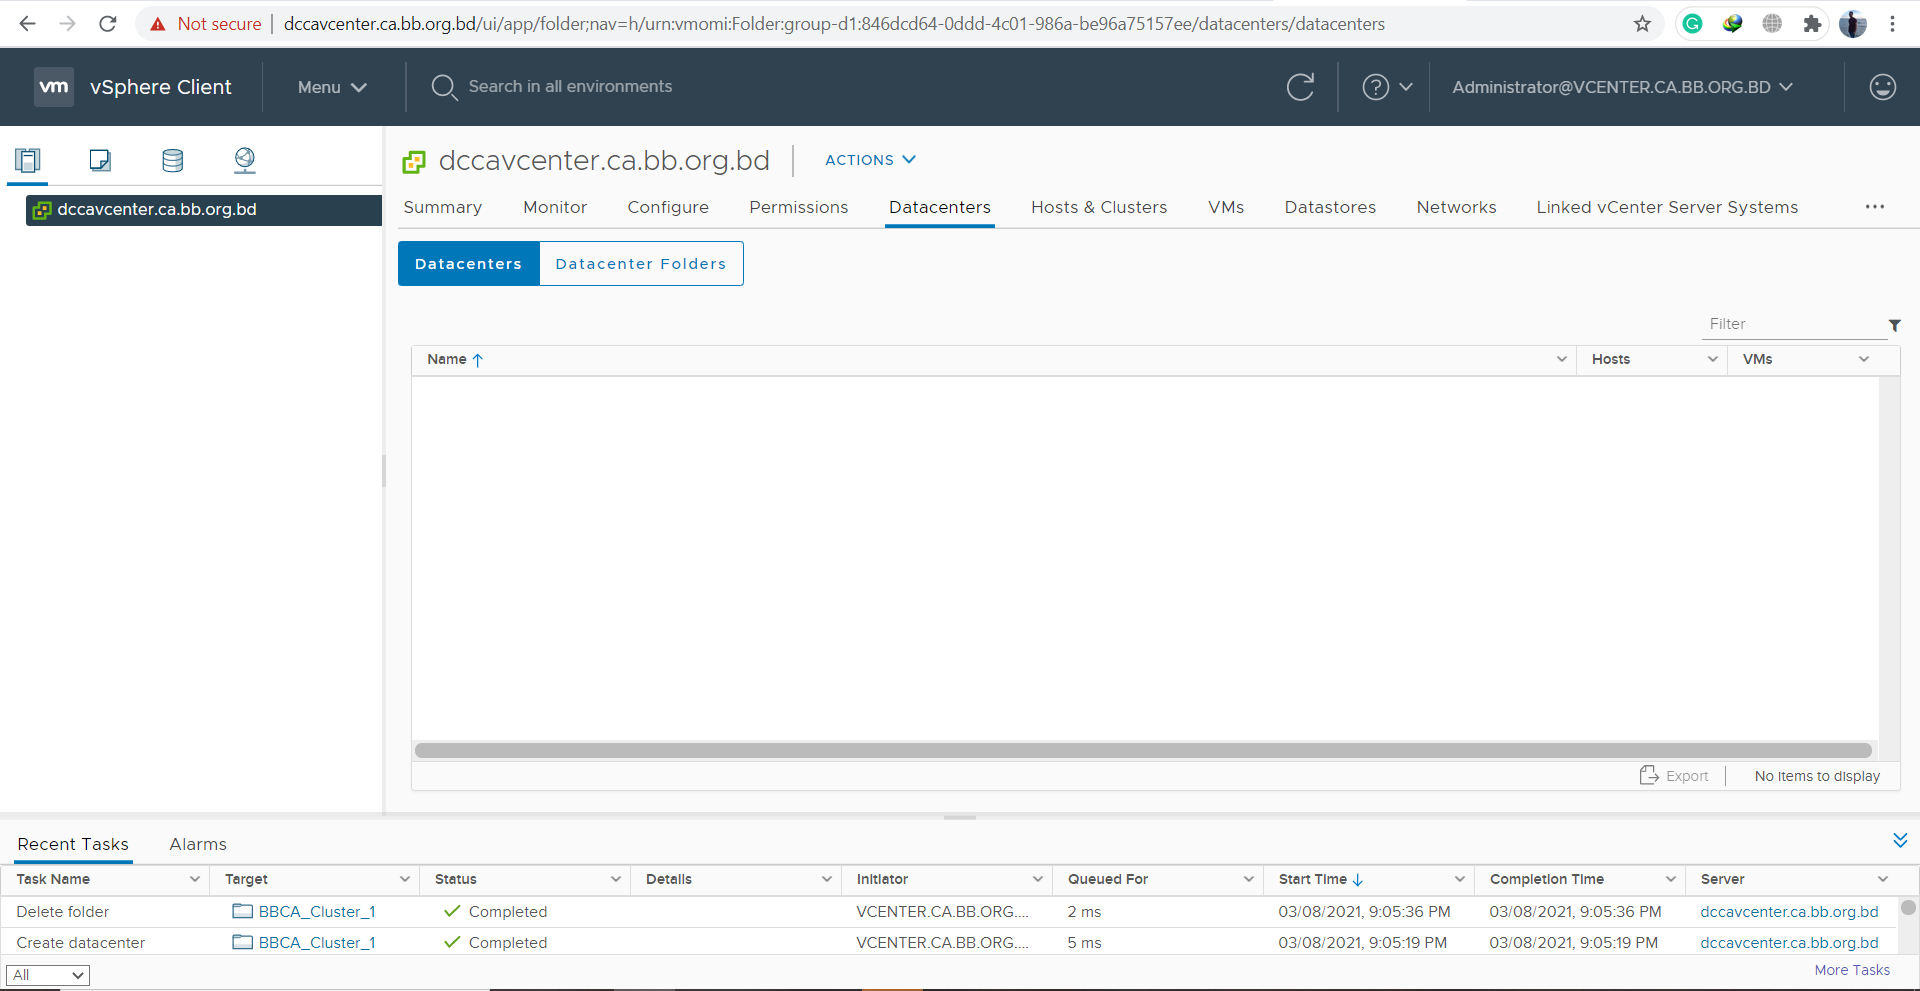Click the browser reload icon
The image size is (1920, 991).
pyautogui.click(x=108, y=23)
